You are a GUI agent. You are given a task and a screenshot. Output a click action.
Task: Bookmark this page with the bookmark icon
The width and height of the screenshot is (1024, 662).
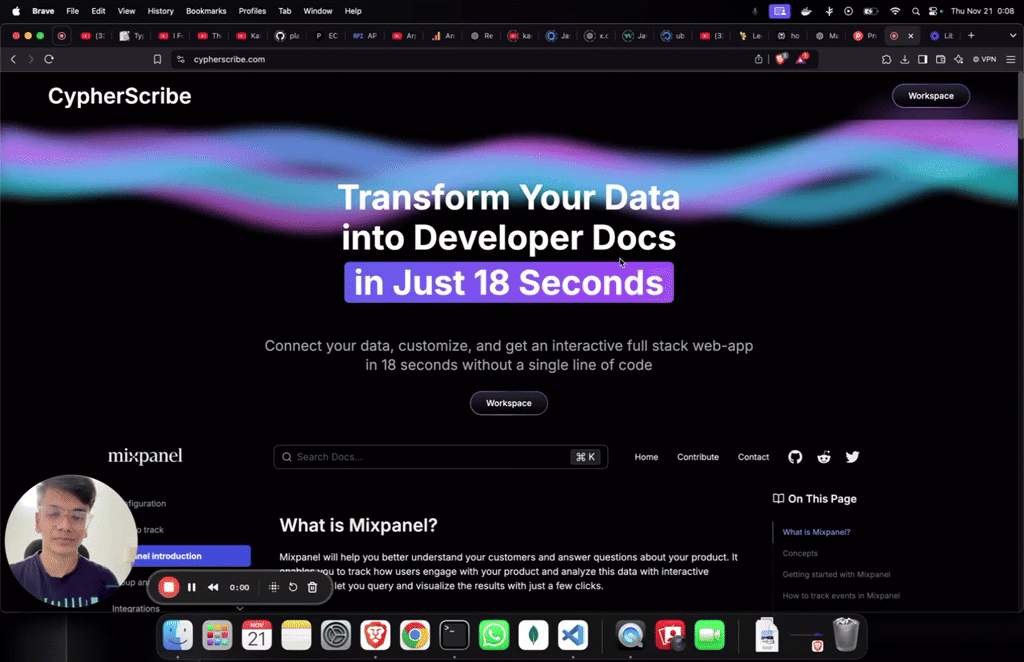pyautogui.click(x=157, y=59)
